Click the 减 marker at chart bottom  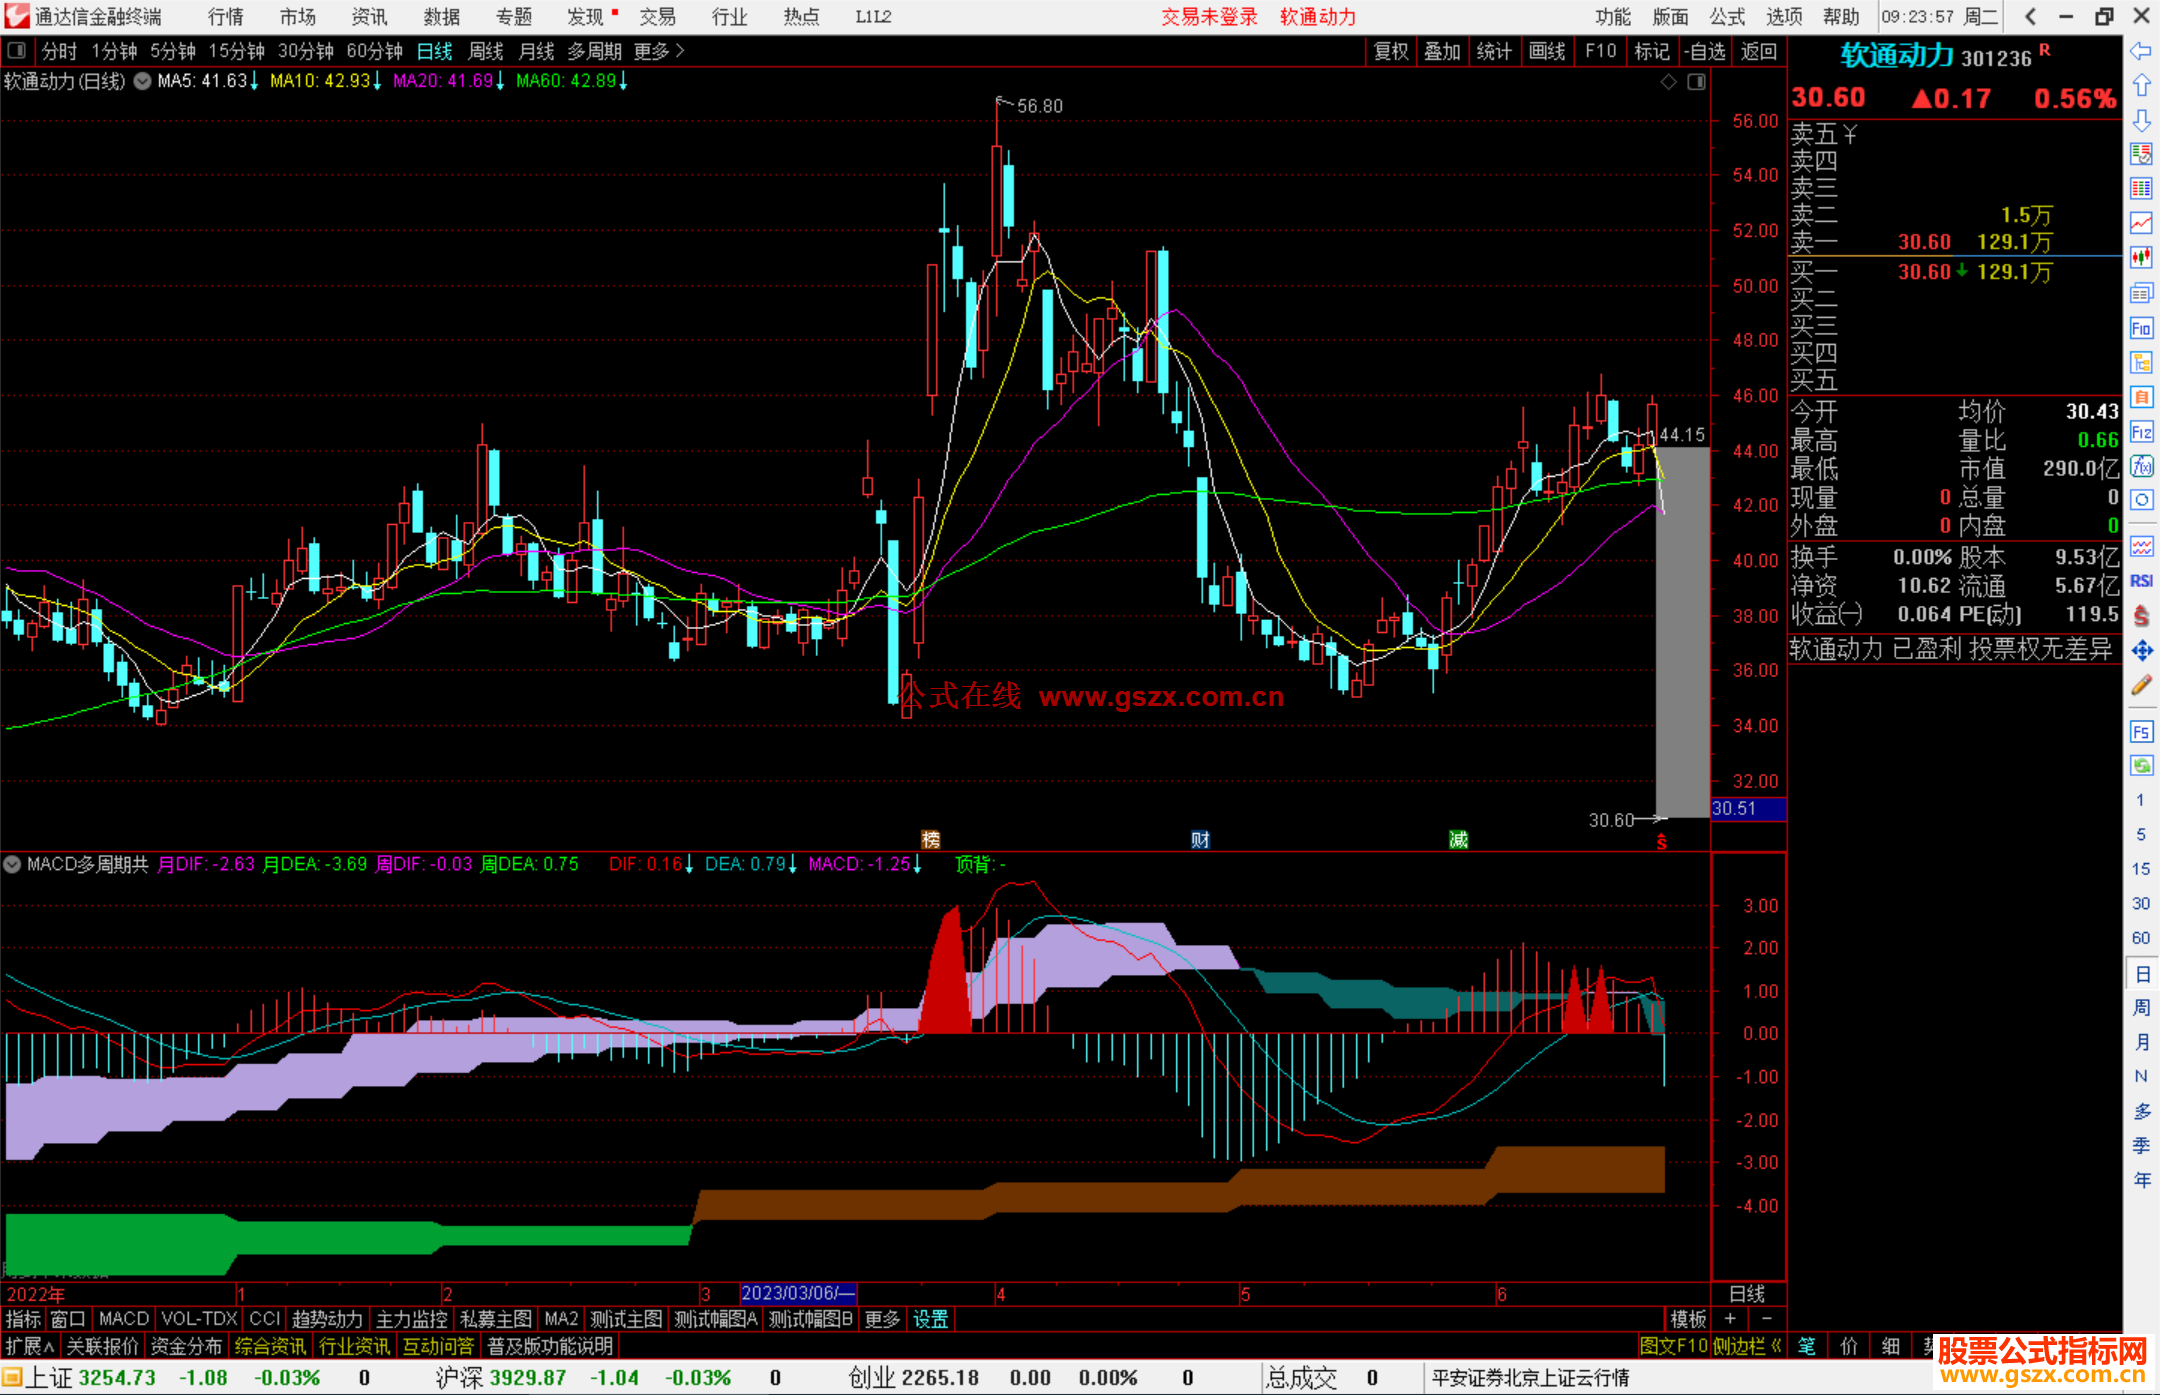click(x=1459, y=840)
